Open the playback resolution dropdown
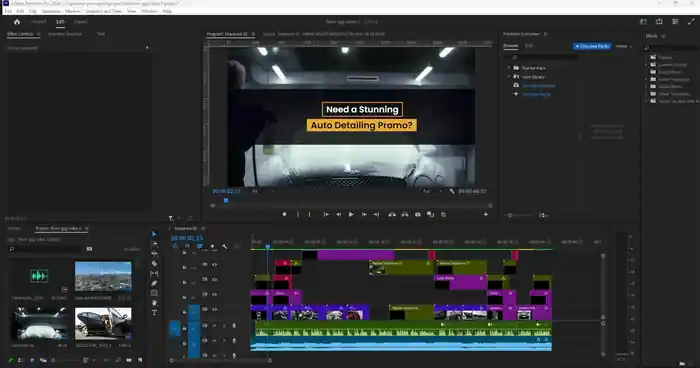Screen dimensions: 700x368 [x=432, y=191]
